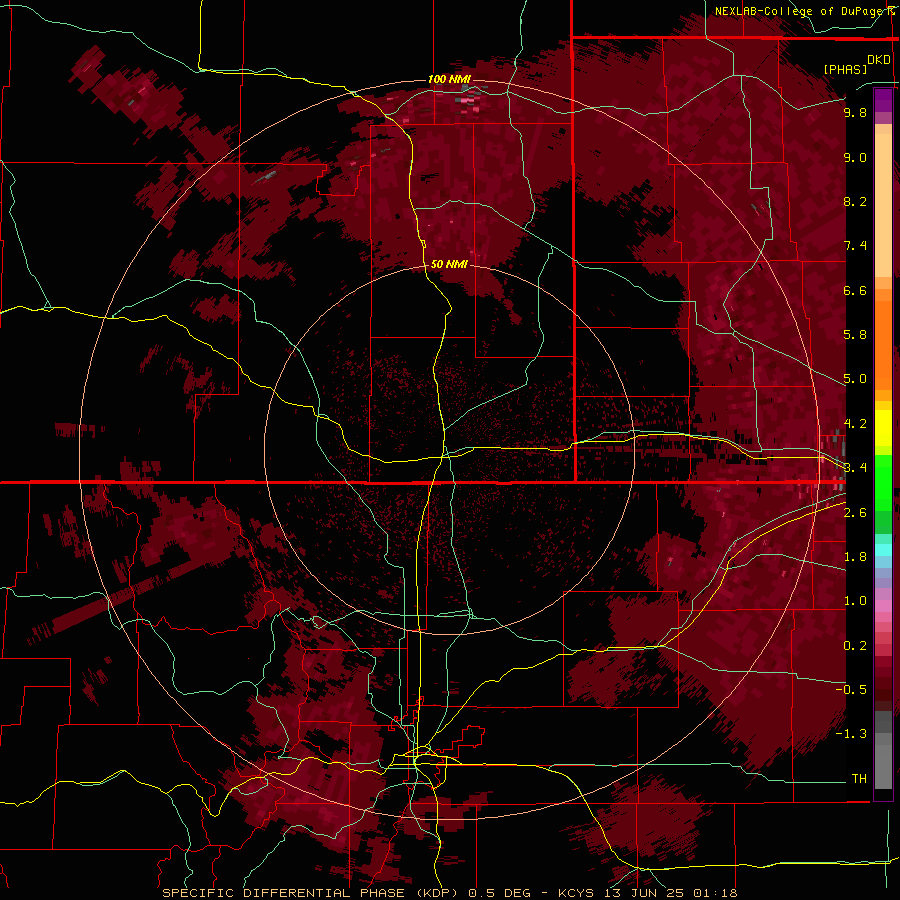900x900 pixels.
Task: Pick the yellow segment of the color bar
Action: [883, 428]
